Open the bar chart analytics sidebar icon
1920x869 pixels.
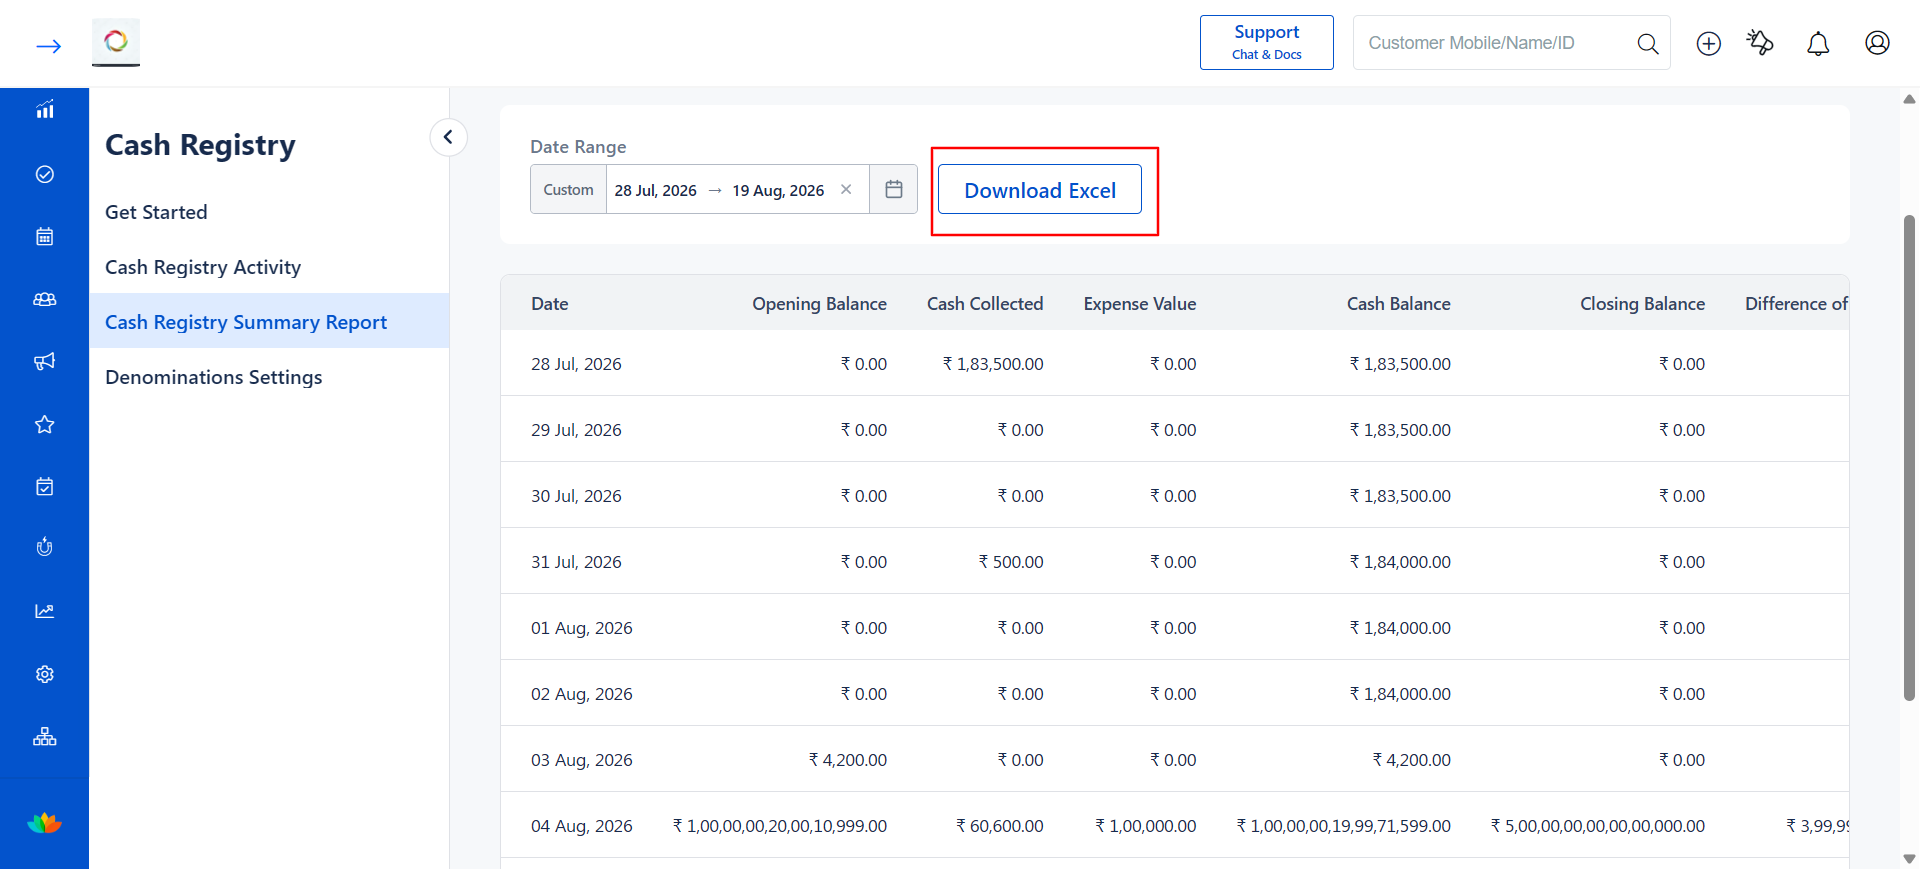(x=45, y=110)
